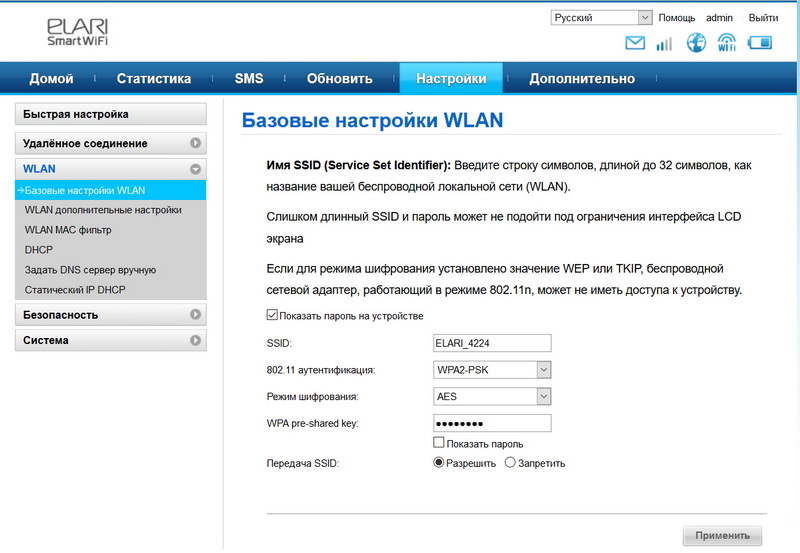
Task: Open the 802.11 аутентификация dropdown
Action: point(492,370)
